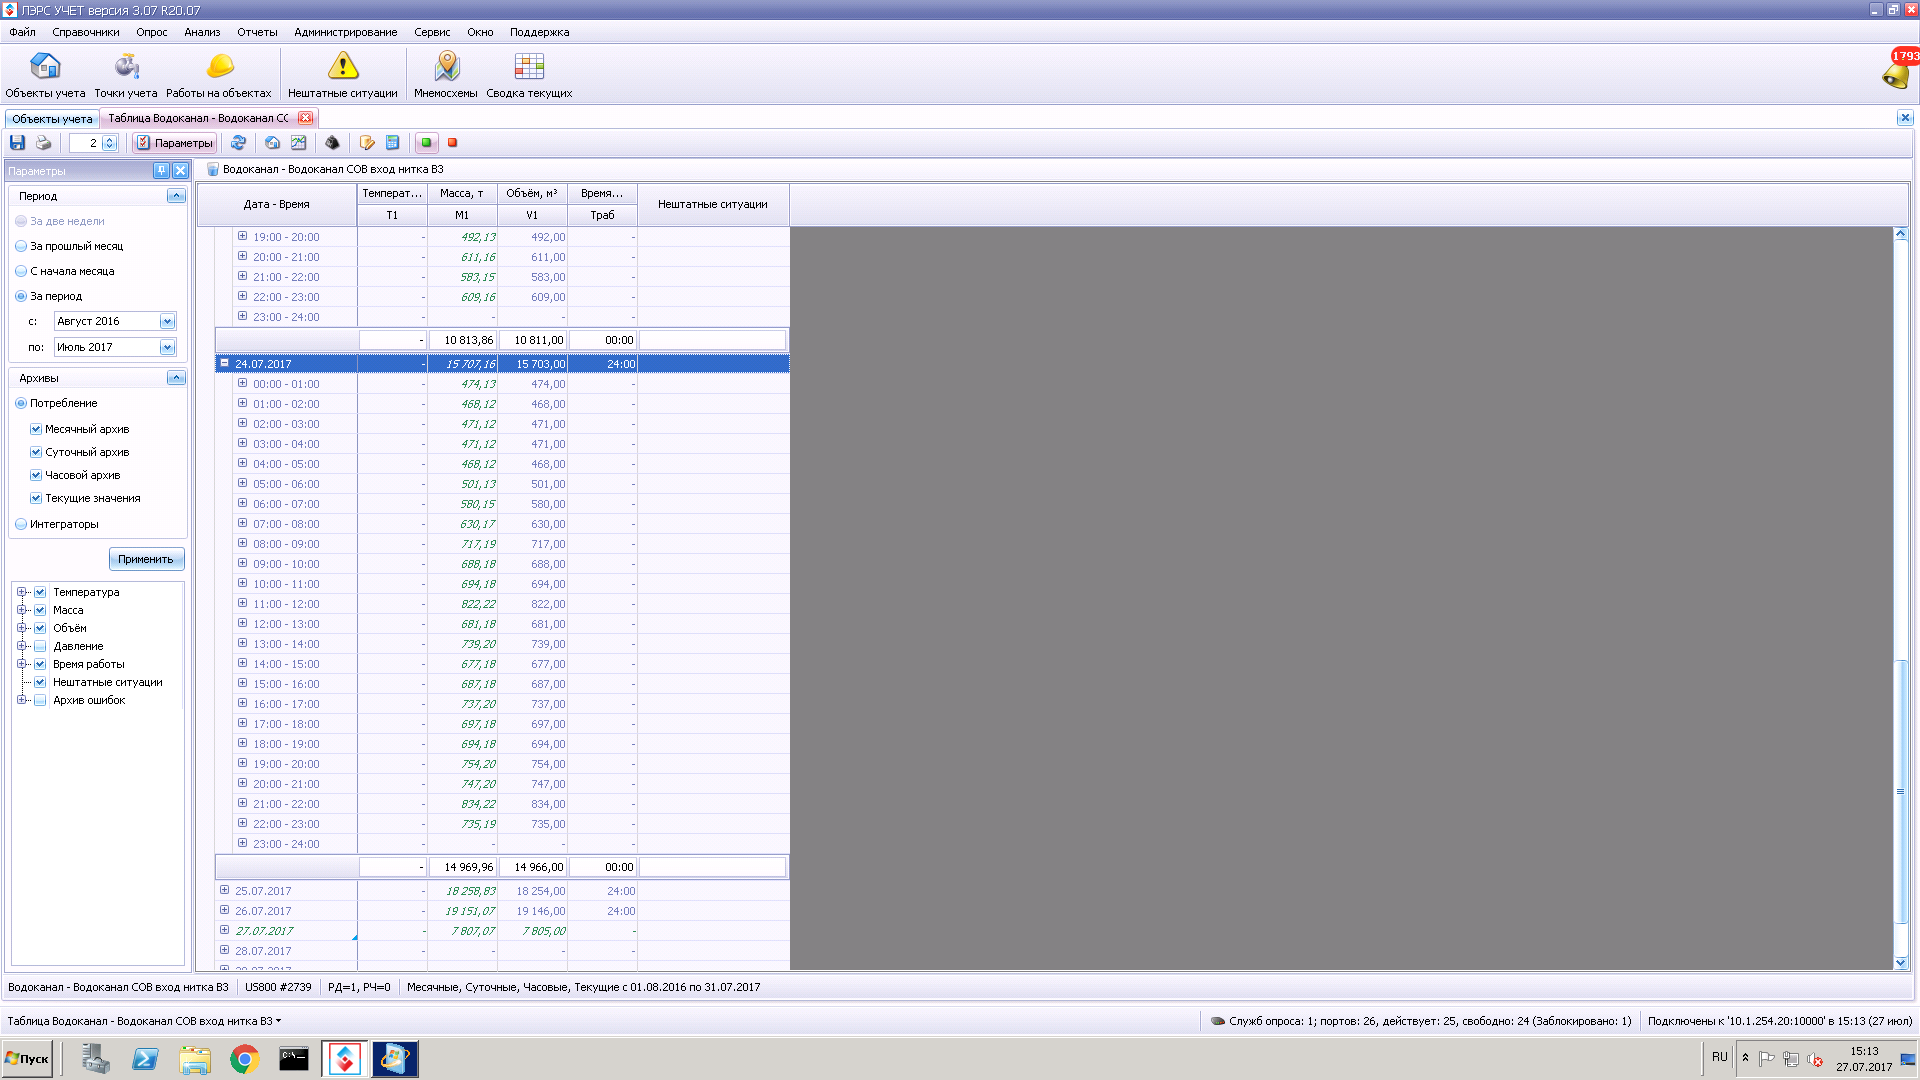Screen dimensions: 1920x1080
Task: Refresh table data with blue arrows
Action: coord(238,143)
